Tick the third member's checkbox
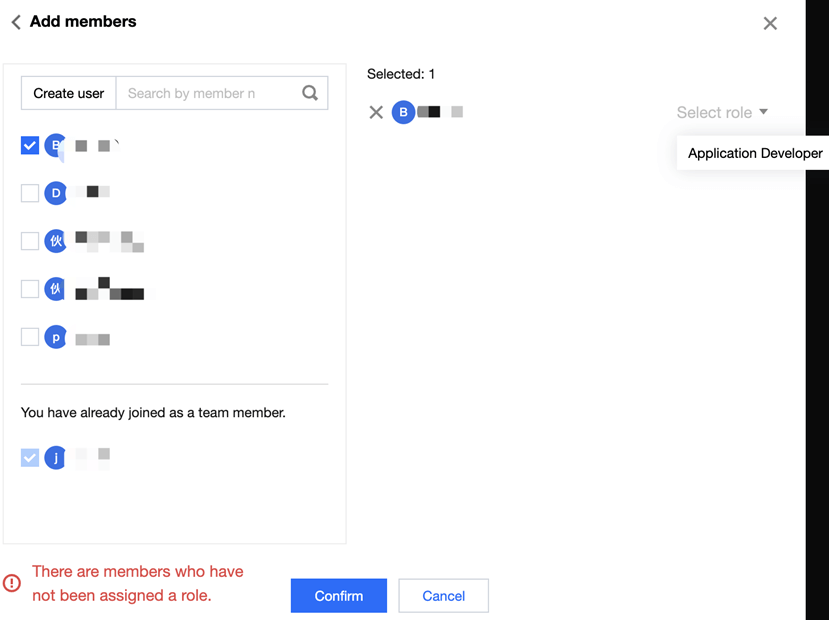The height and width of the screenshot is (620, 829). click(30, 241)
